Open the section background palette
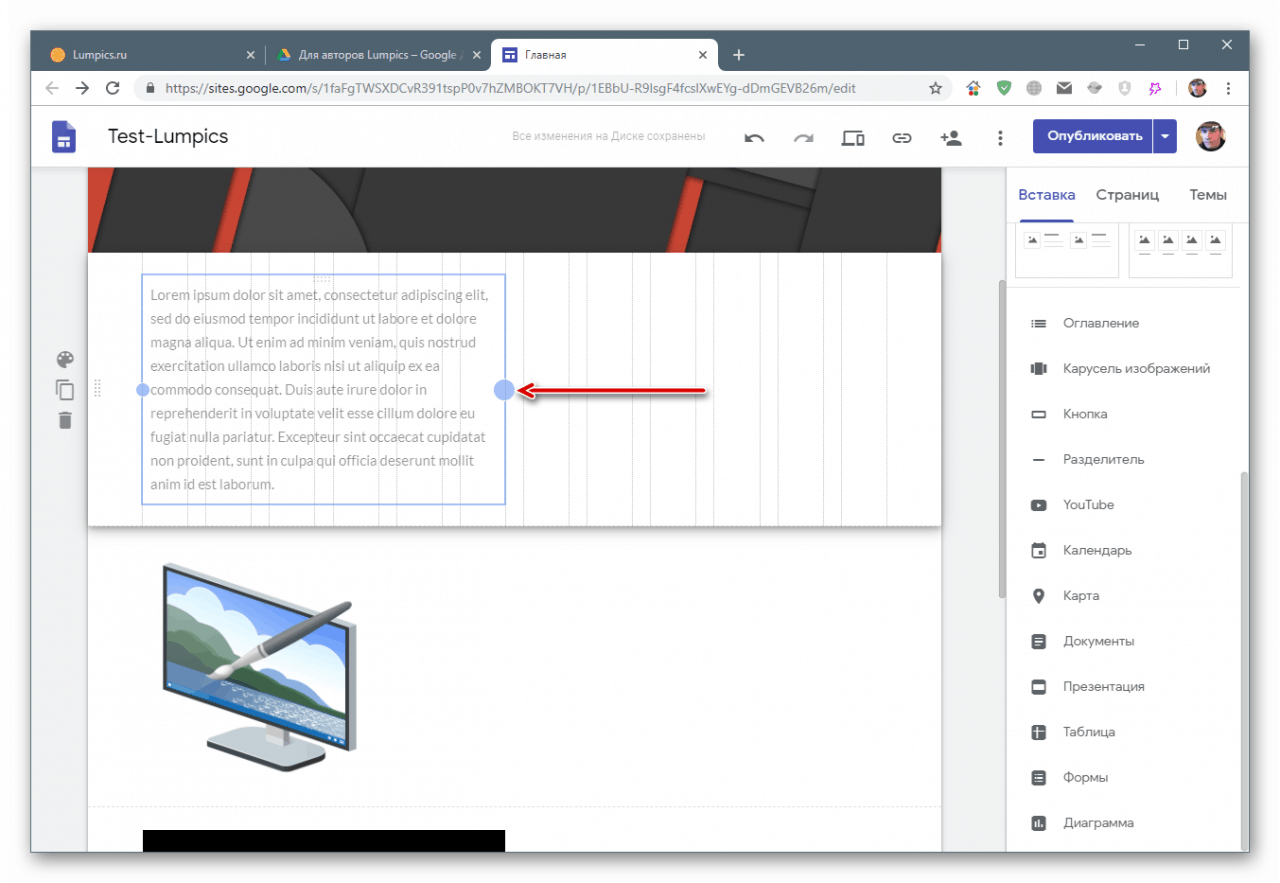1280x883 pixels. [x=65, y=360]
